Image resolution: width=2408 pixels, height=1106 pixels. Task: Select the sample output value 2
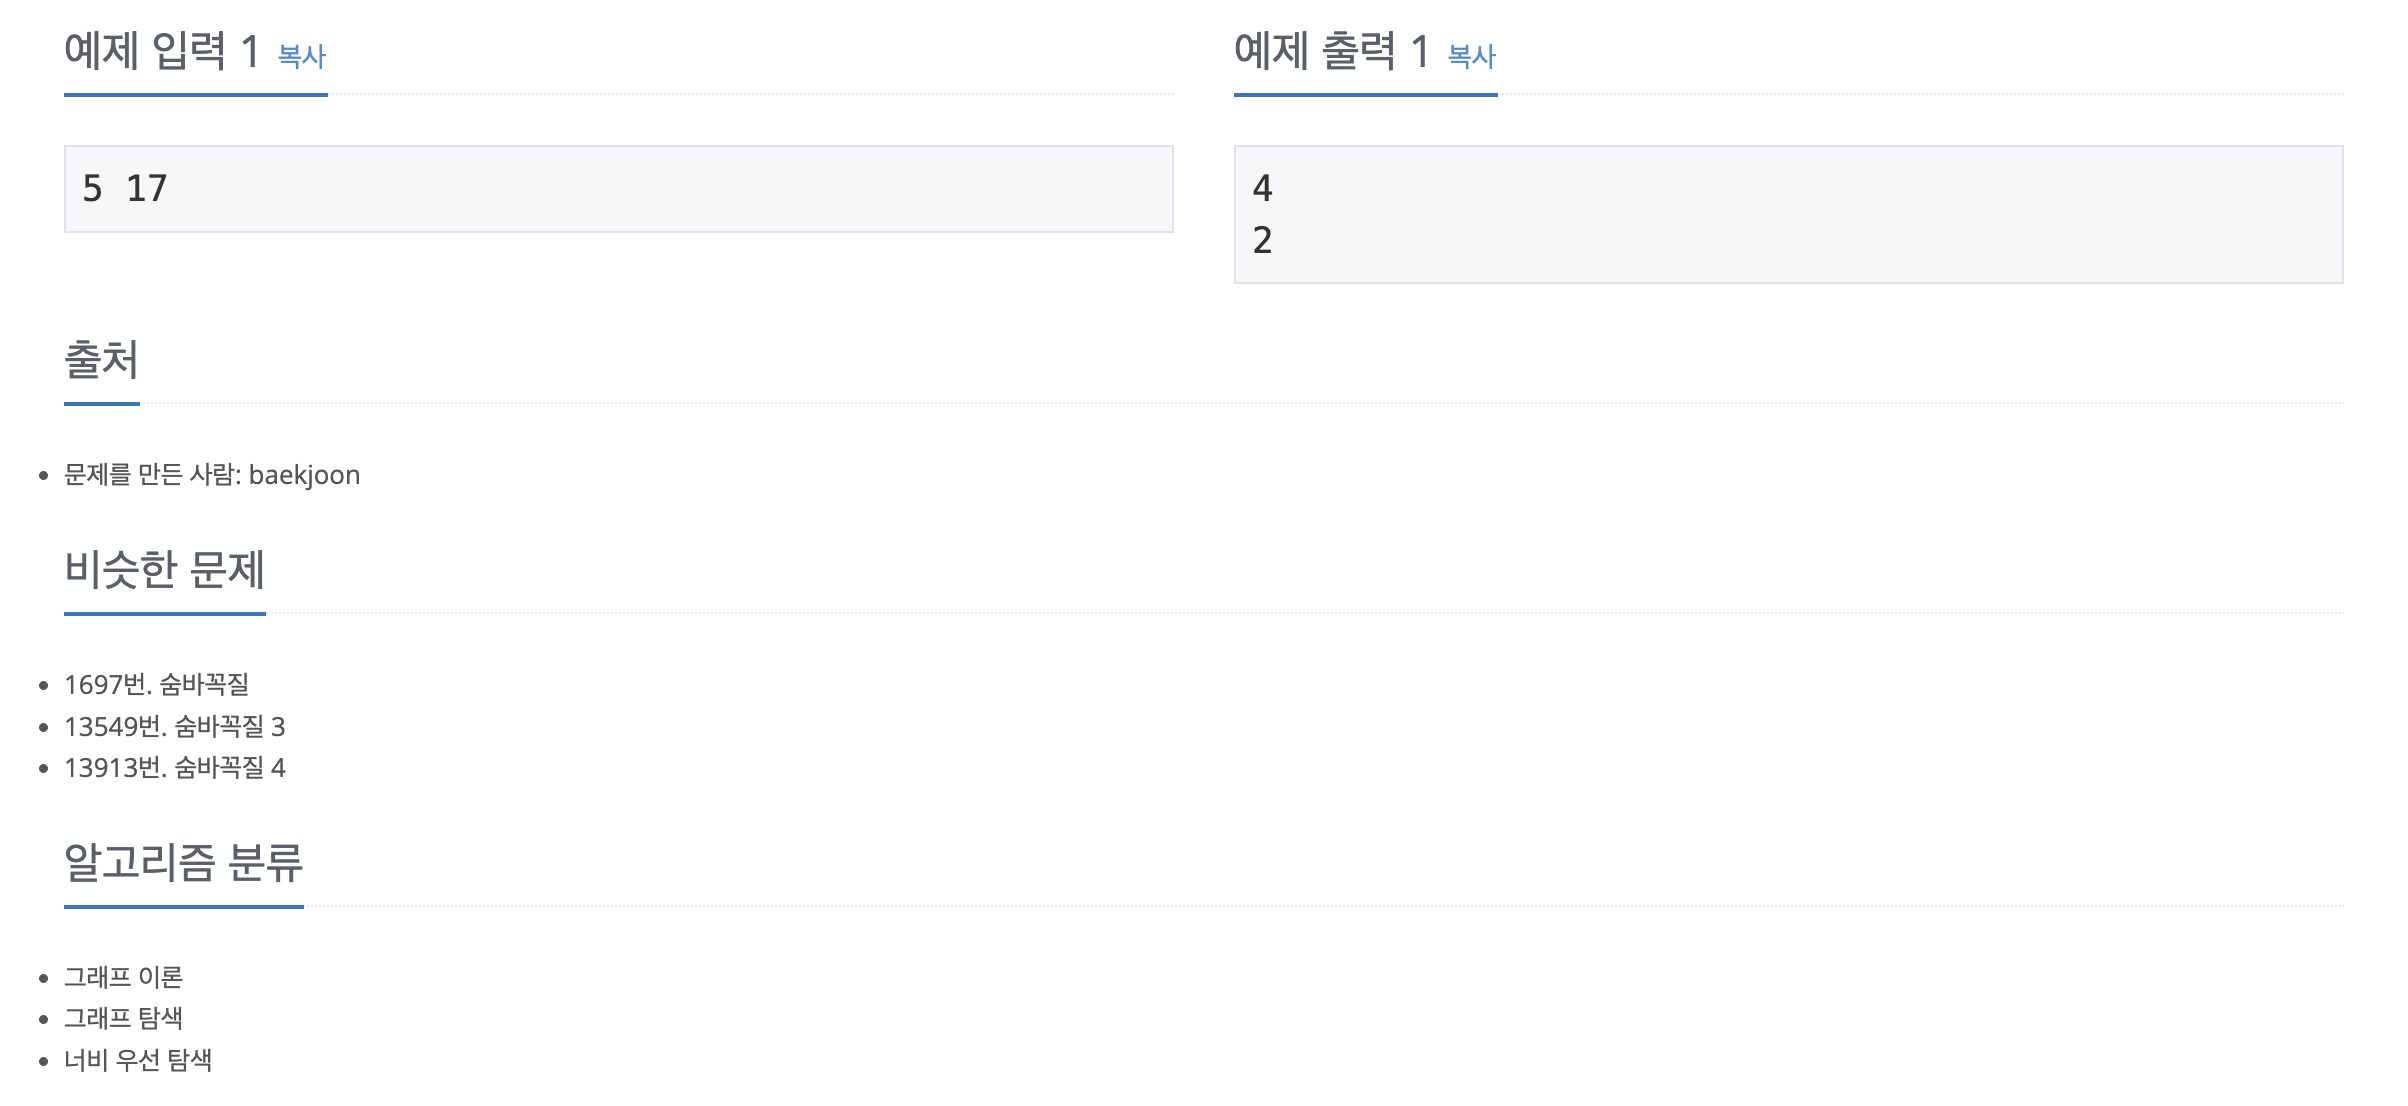tap(1262, 237)
